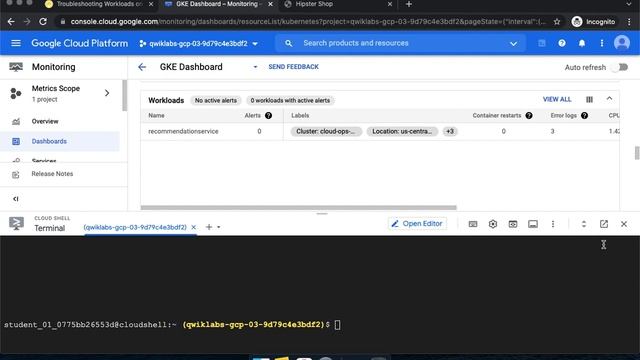Toggle the Cloud Shell on-screen keyboard icon
Screen dimensions: 640x360
[473, 224]
